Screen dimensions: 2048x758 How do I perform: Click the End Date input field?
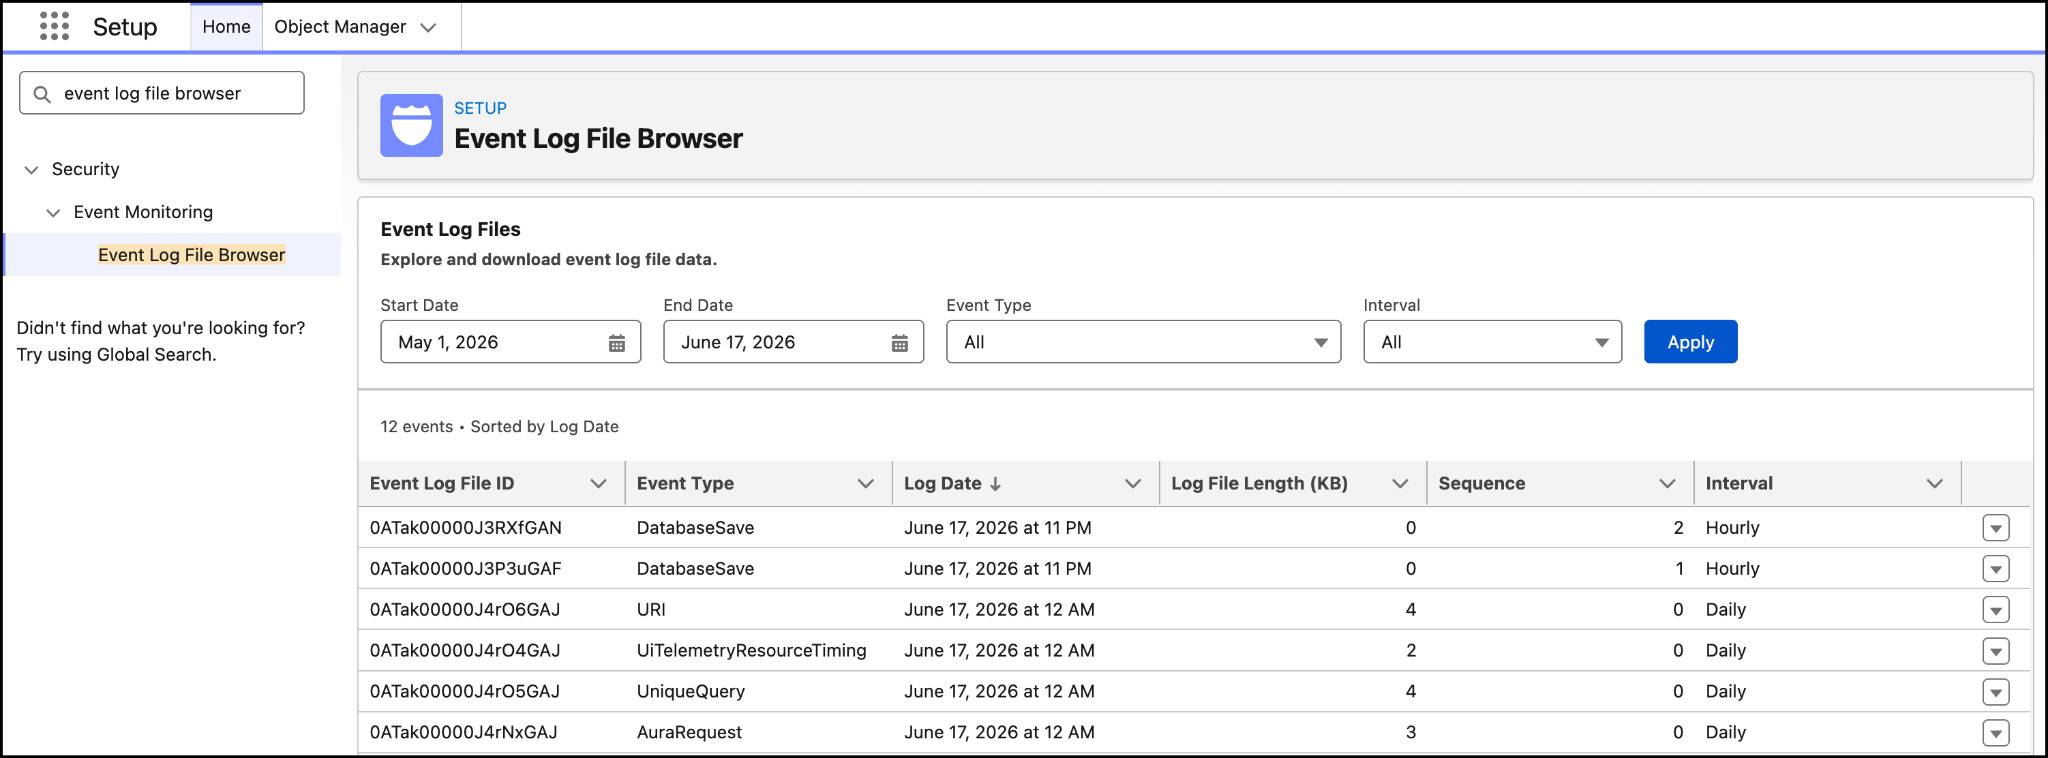coord(793,342)
